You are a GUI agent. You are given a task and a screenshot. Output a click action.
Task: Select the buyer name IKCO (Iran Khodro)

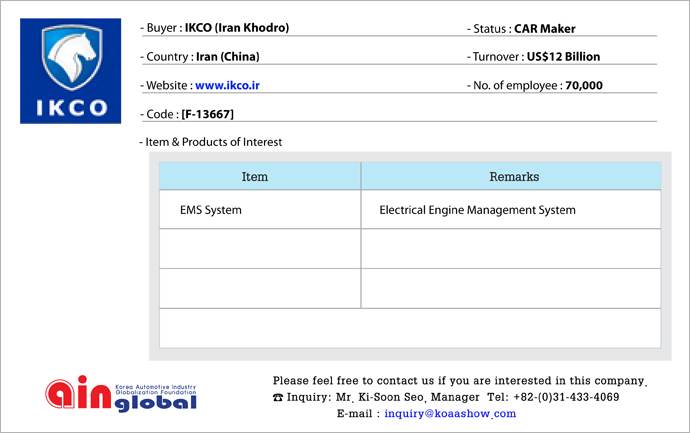237,28
